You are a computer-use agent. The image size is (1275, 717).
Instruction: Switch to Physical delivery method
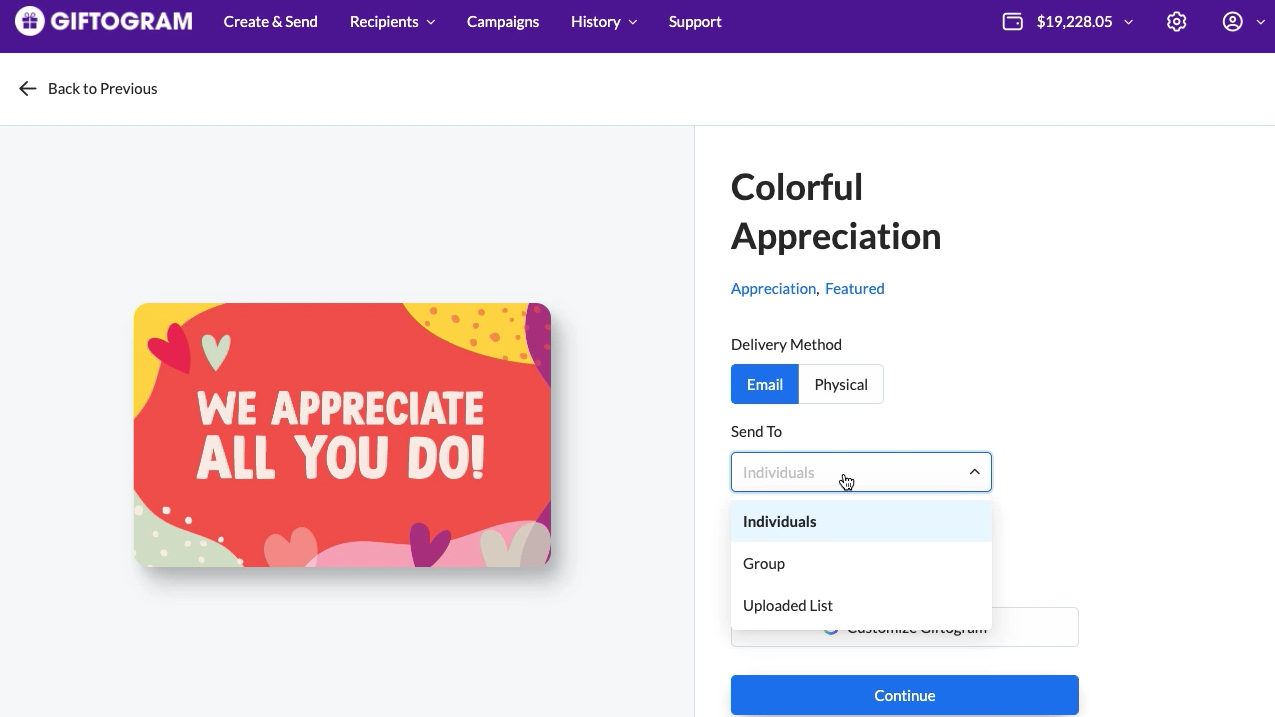[840, 385]
